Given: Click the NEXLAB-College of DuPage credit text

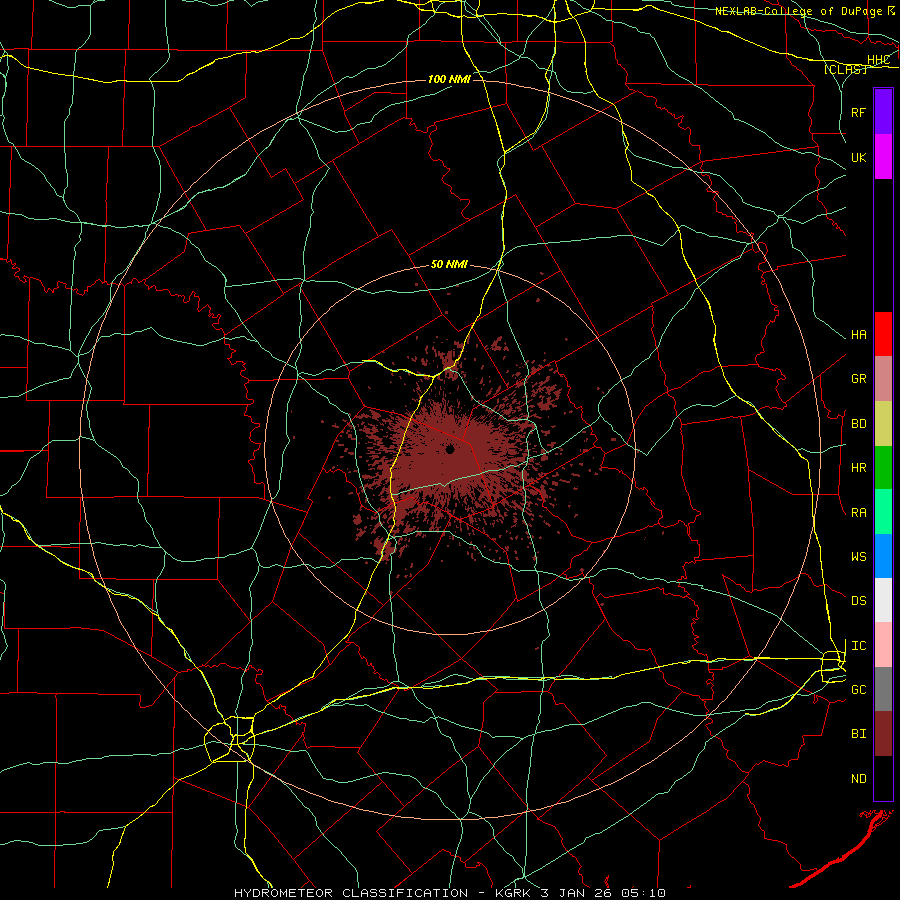Looking at the screenshot, I should click(x=798, y=11).
